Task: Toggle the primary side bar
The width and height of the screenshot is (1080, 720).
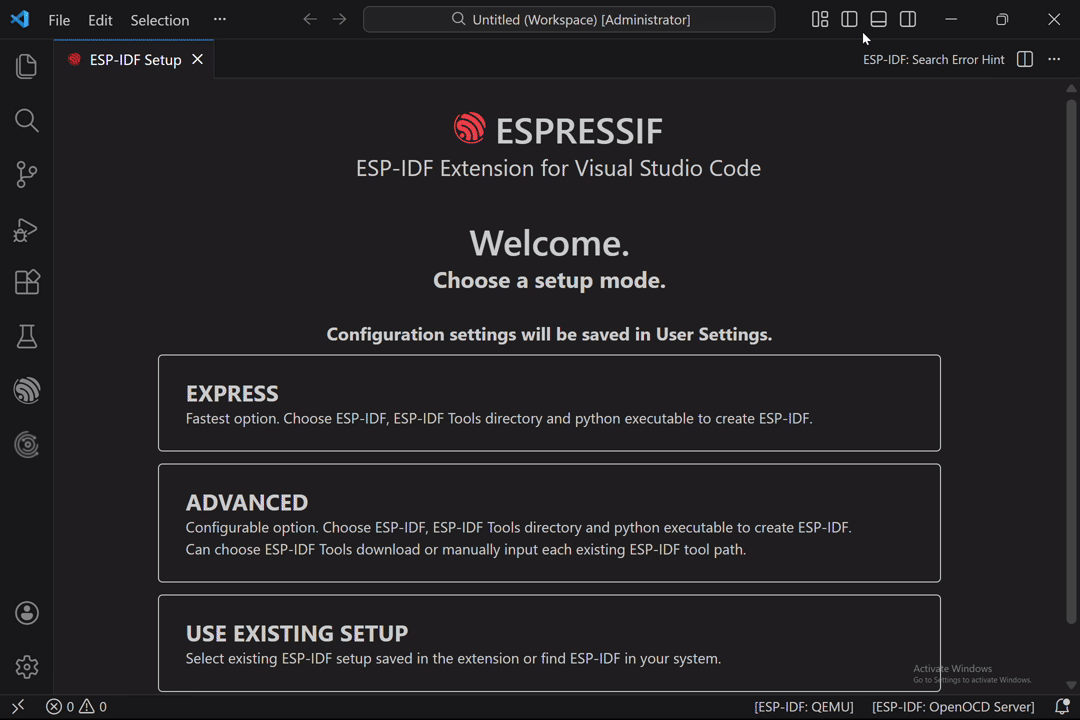Action: pos(849,19)
